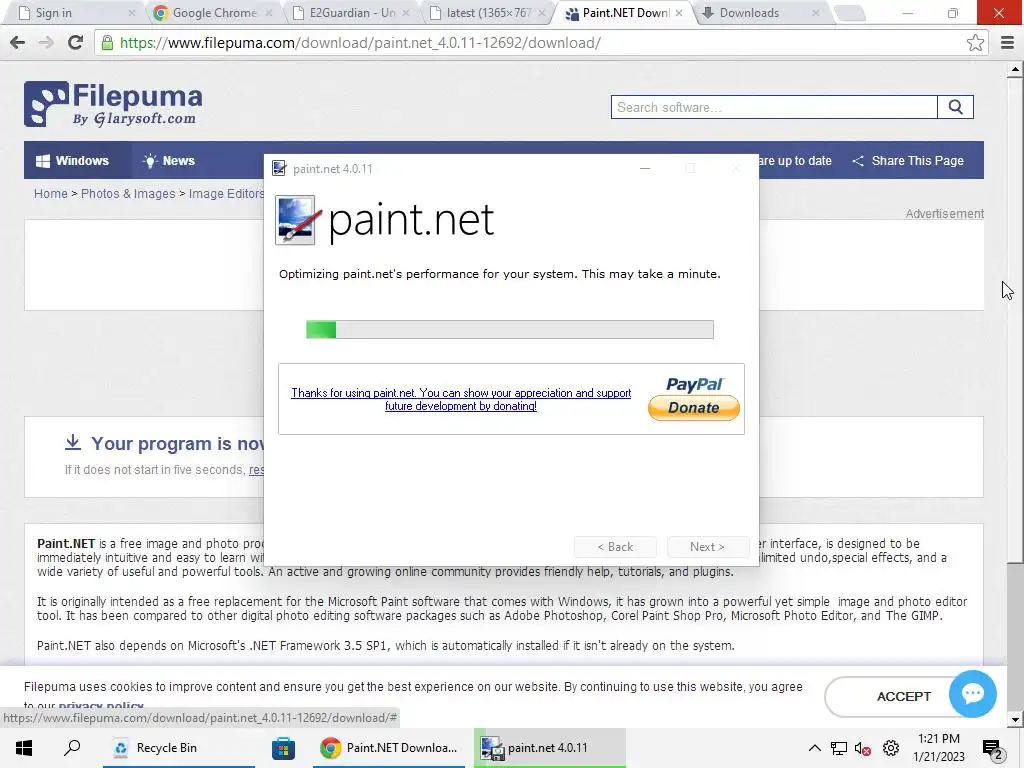Switch to the Google Chrome tab
Image resolution: width=1024 pixels, height=768 pixels.
[213, 13]
